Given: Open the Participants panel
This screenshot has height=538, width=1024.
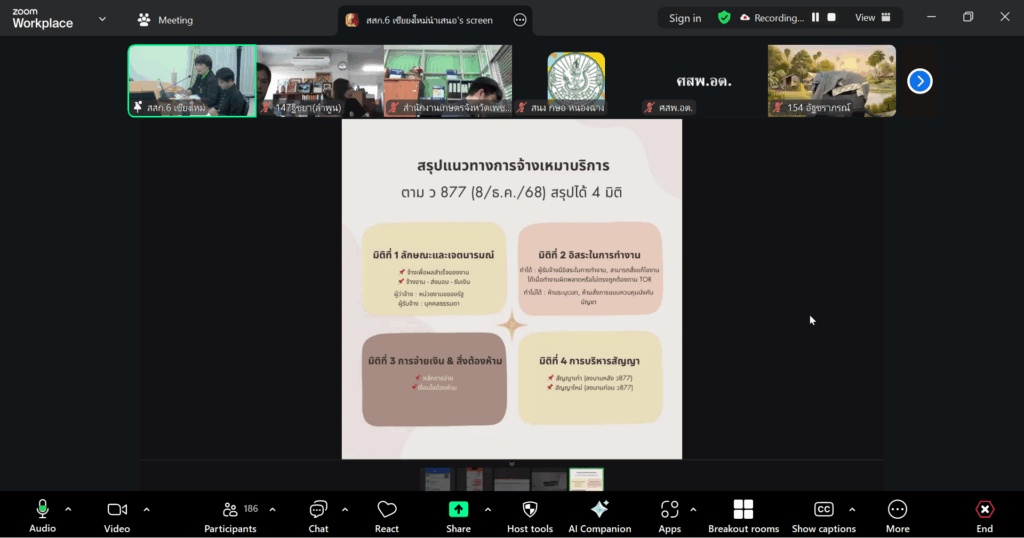Looking at the screenshot, I should [x=230, y=511].
